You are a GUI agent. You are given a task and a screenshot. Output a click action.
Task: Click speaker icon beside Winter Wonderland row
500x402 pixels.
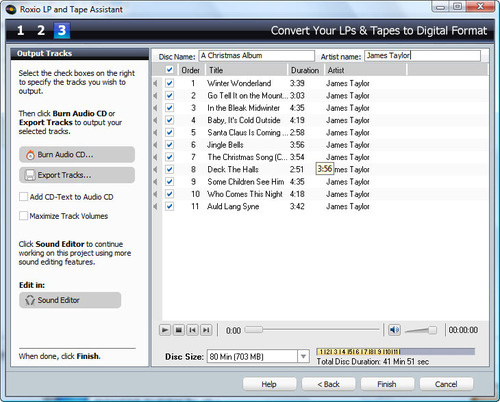pos(156,83)
